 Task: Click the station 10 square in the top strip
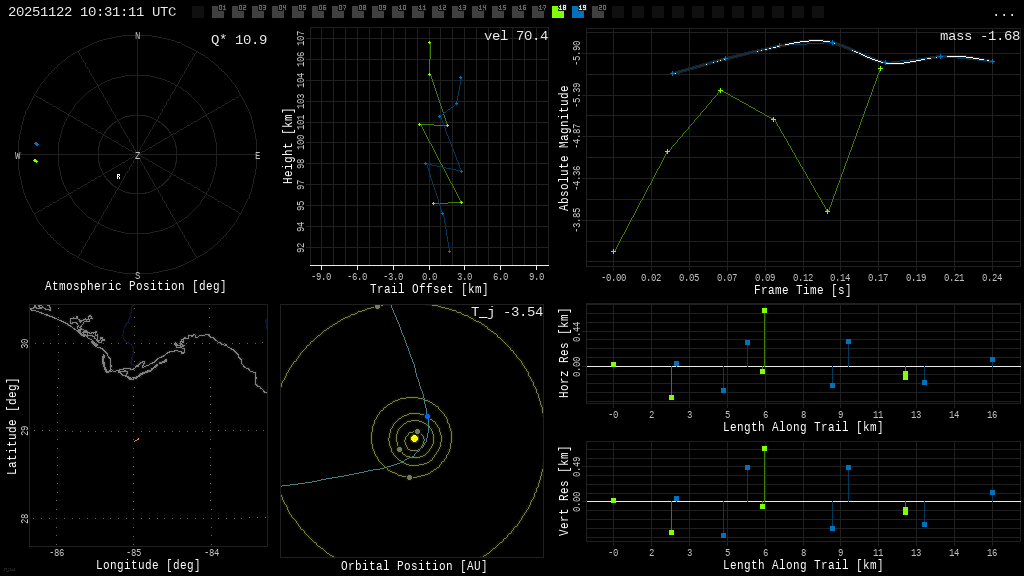pyautogui.click(x=398, y=12)
